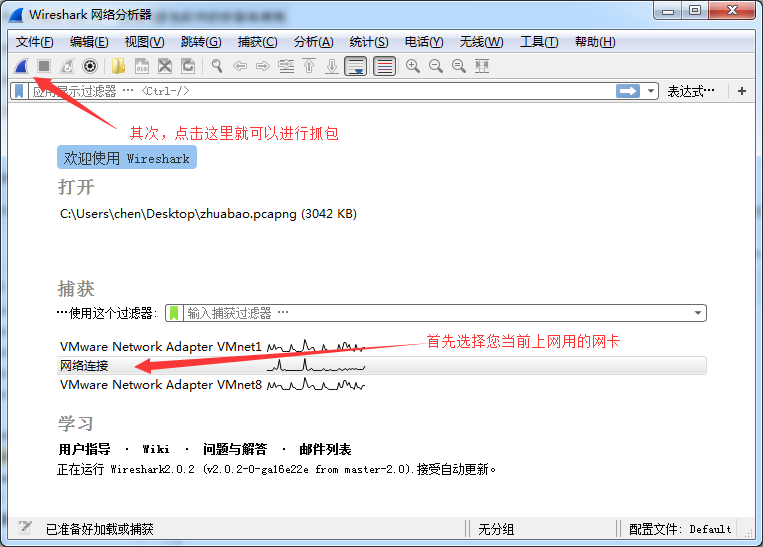Save the capture file
763x547 pixels.
tap(142, 66)
